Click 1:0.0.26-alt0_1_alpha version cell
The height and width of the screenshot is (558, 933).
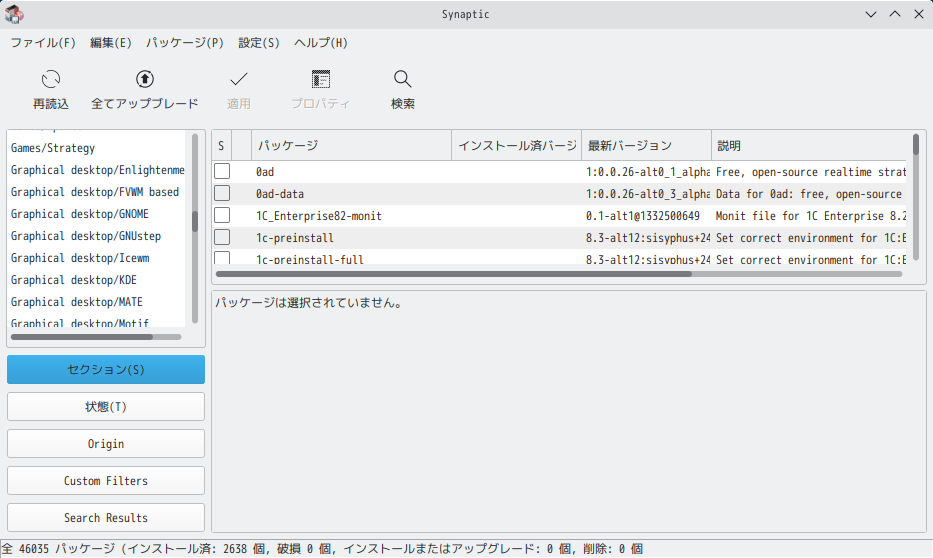647,172
